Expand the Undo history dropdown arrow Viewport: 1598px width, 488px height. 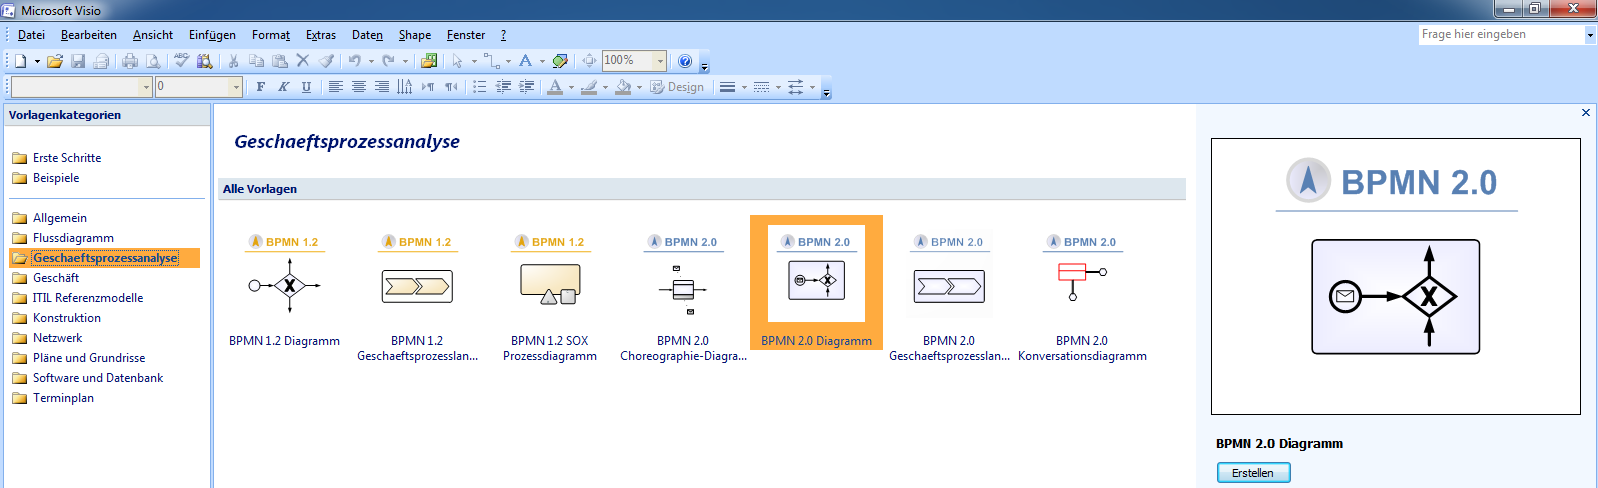click(371, 61)
